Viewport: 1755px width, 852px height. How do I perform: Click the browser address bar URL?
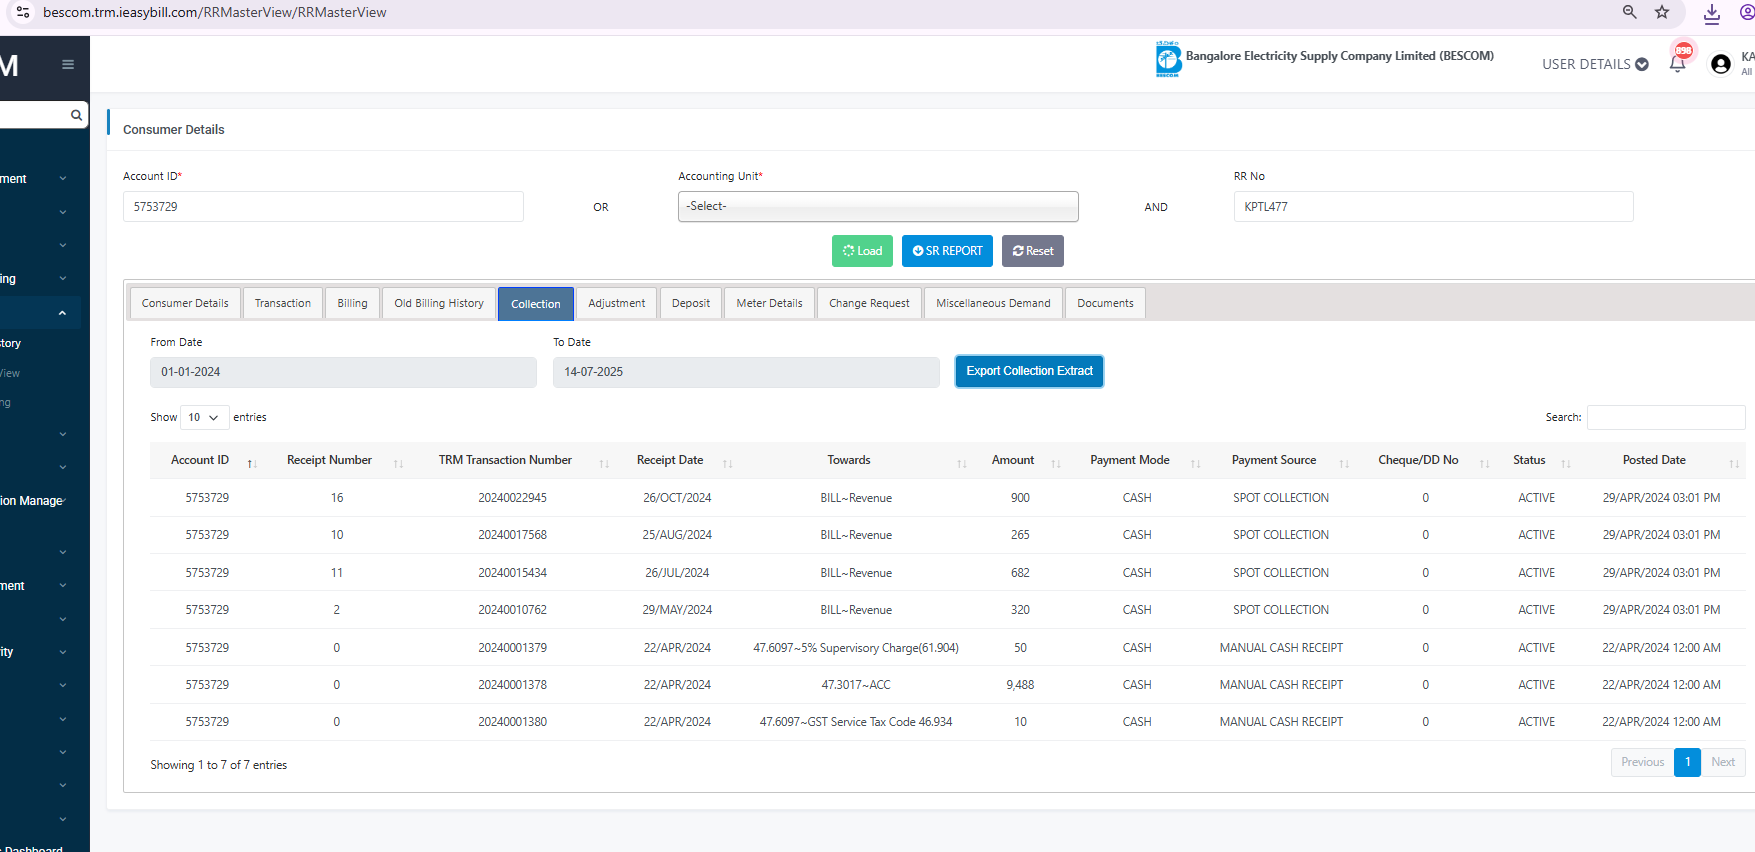tap(215, 12)
